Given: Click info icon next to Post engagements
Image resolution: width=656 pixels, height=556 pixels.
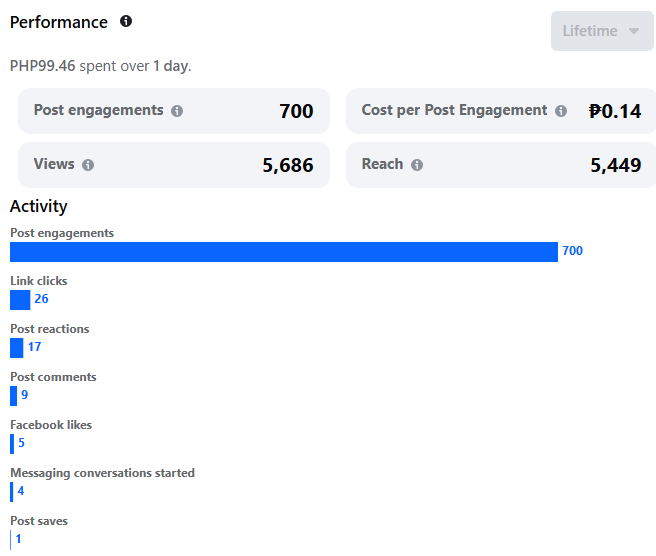Looking at the screenshot, I should [x=177, y=111].
